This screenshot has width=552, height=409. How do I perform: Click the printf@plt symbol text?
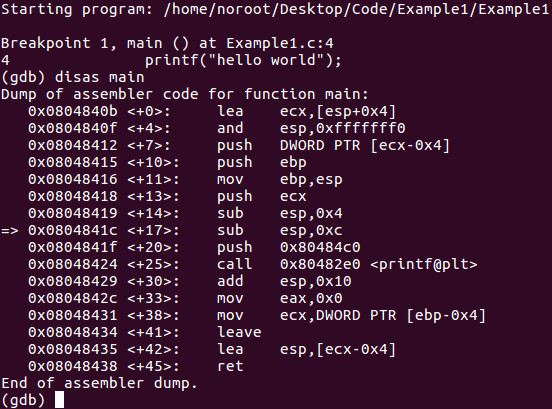[424, 264]
